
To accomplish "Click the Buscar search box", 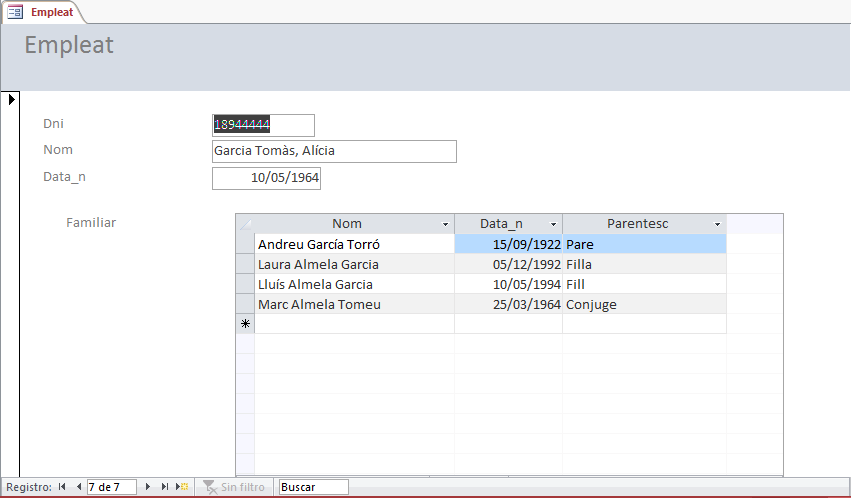I will click(x=313, y=487).
